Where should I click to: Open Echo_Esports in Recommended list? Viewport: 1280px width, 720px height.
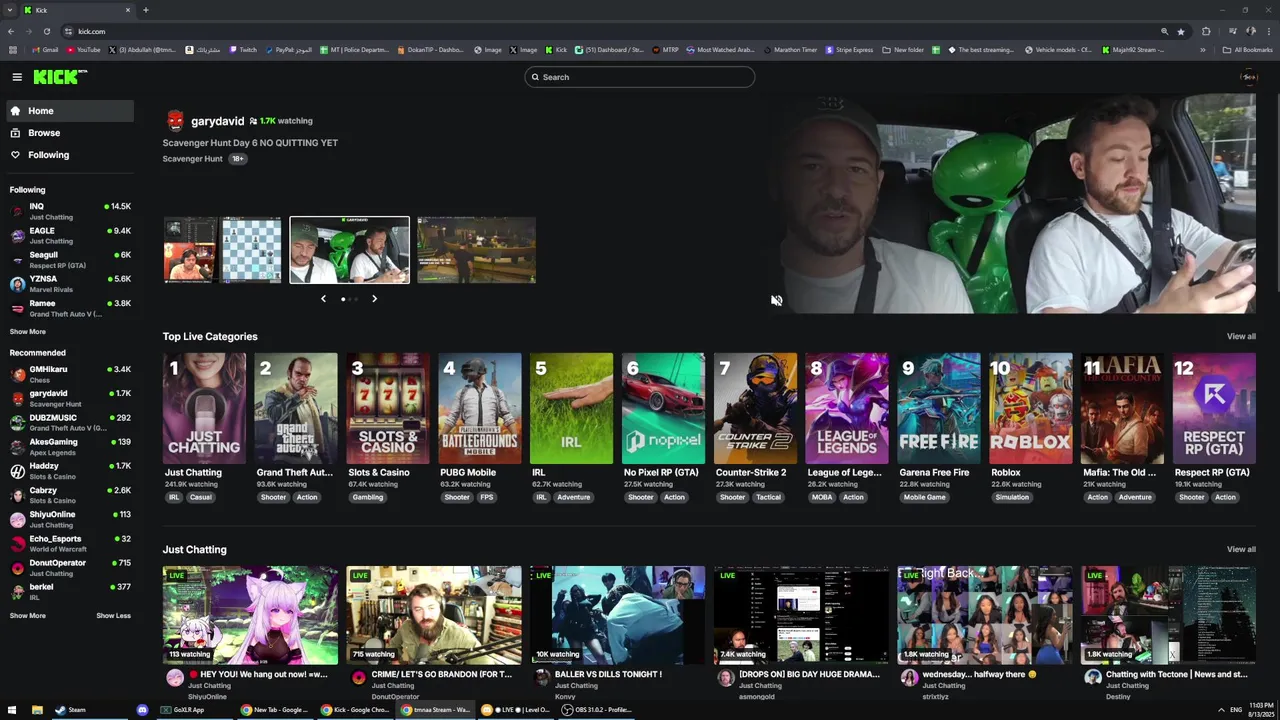(69, 543)
